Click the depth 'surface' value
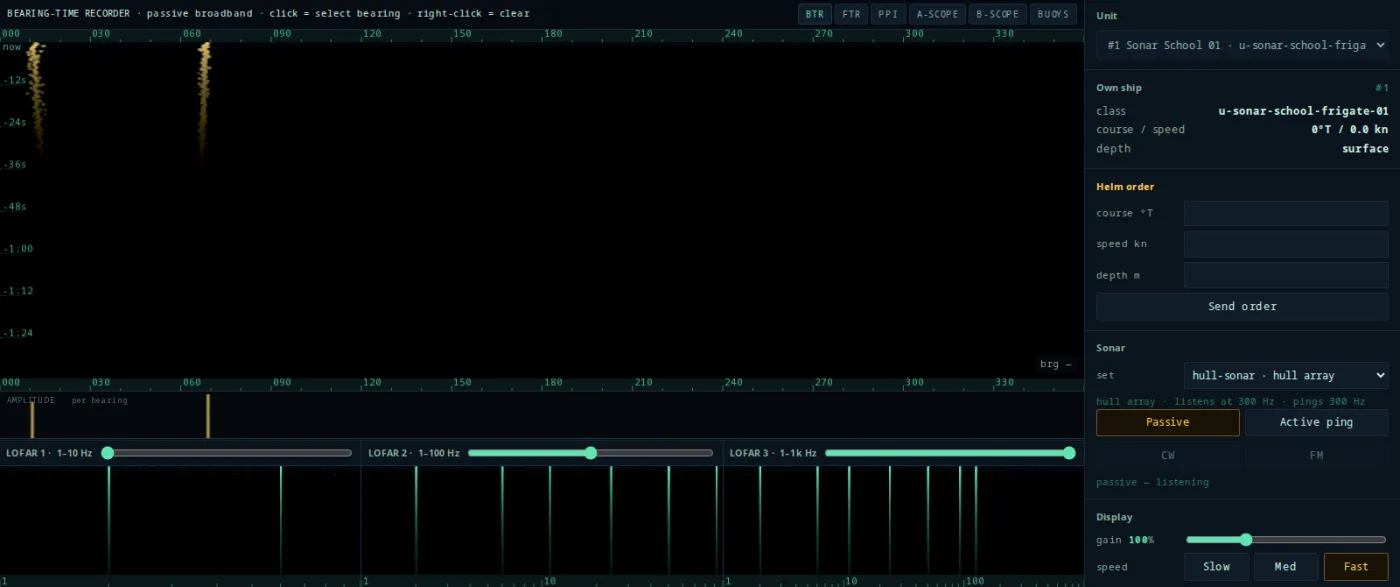 click(x=1365, y=148)
